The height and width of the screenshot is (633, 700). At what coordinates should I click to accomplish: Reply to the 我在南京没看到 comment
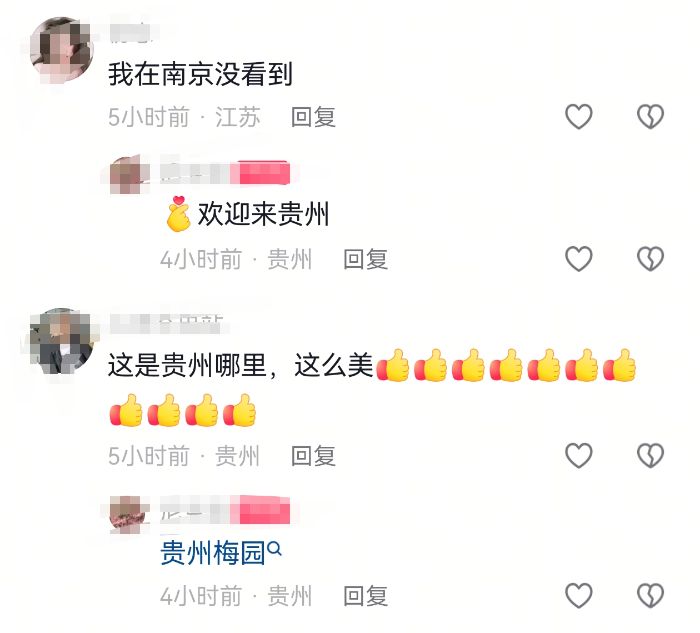(x=313, y=117)
